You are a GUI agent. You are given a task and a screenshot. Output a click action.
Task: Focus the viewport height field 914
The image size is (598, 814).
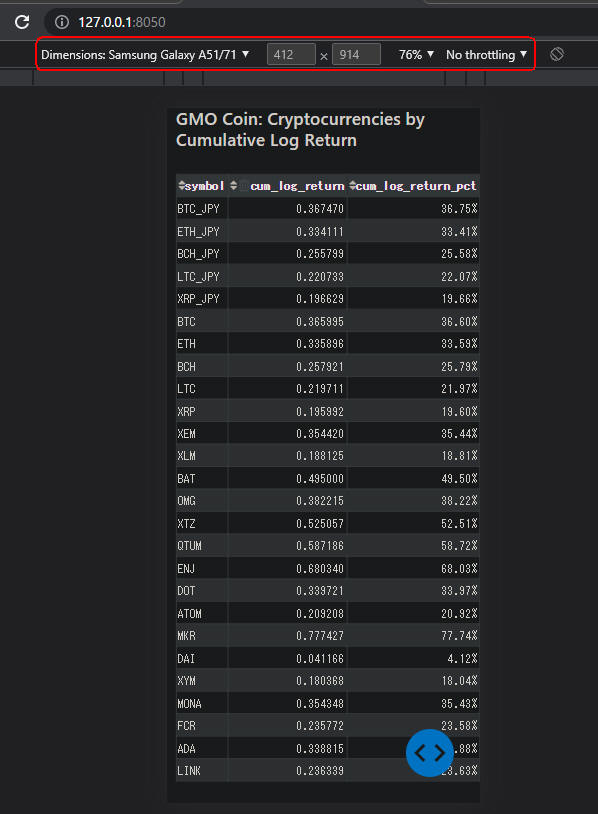coord(356,55)
